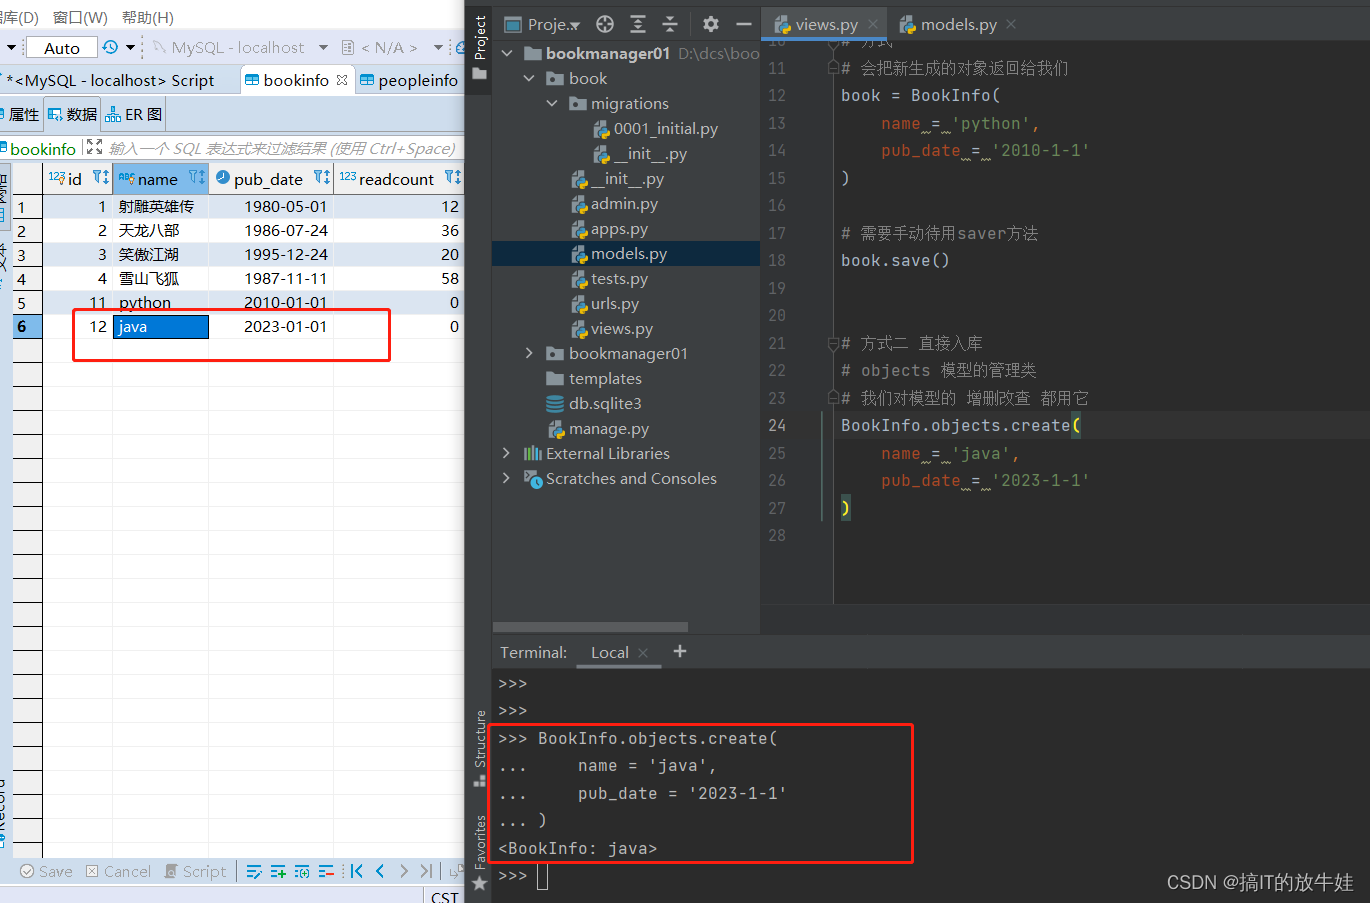This screenshot has width=1370, height=903.
Task: Click the SQL filter expression input field
Action: [x=282, y=148]
